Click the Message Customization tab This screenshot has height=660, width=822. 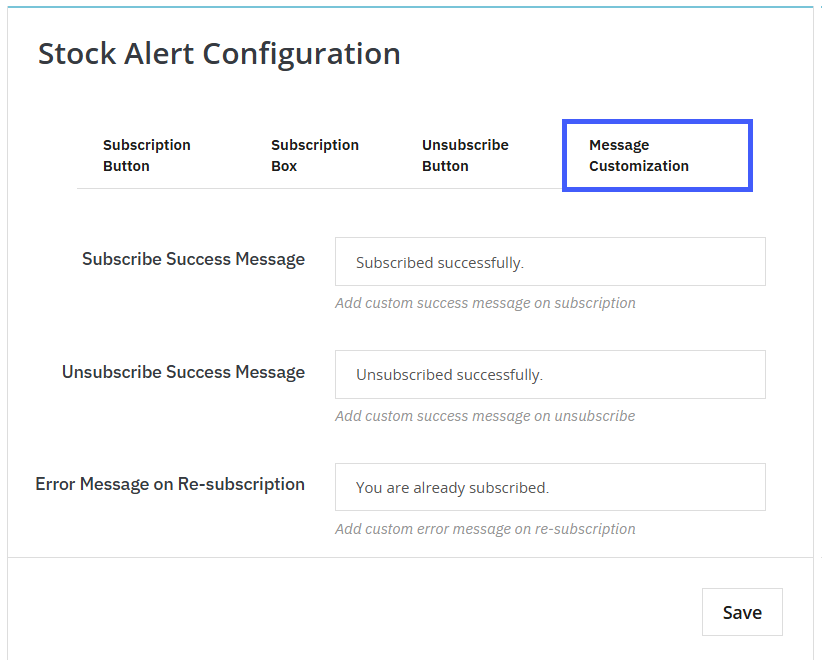click(x=656, y=156)
